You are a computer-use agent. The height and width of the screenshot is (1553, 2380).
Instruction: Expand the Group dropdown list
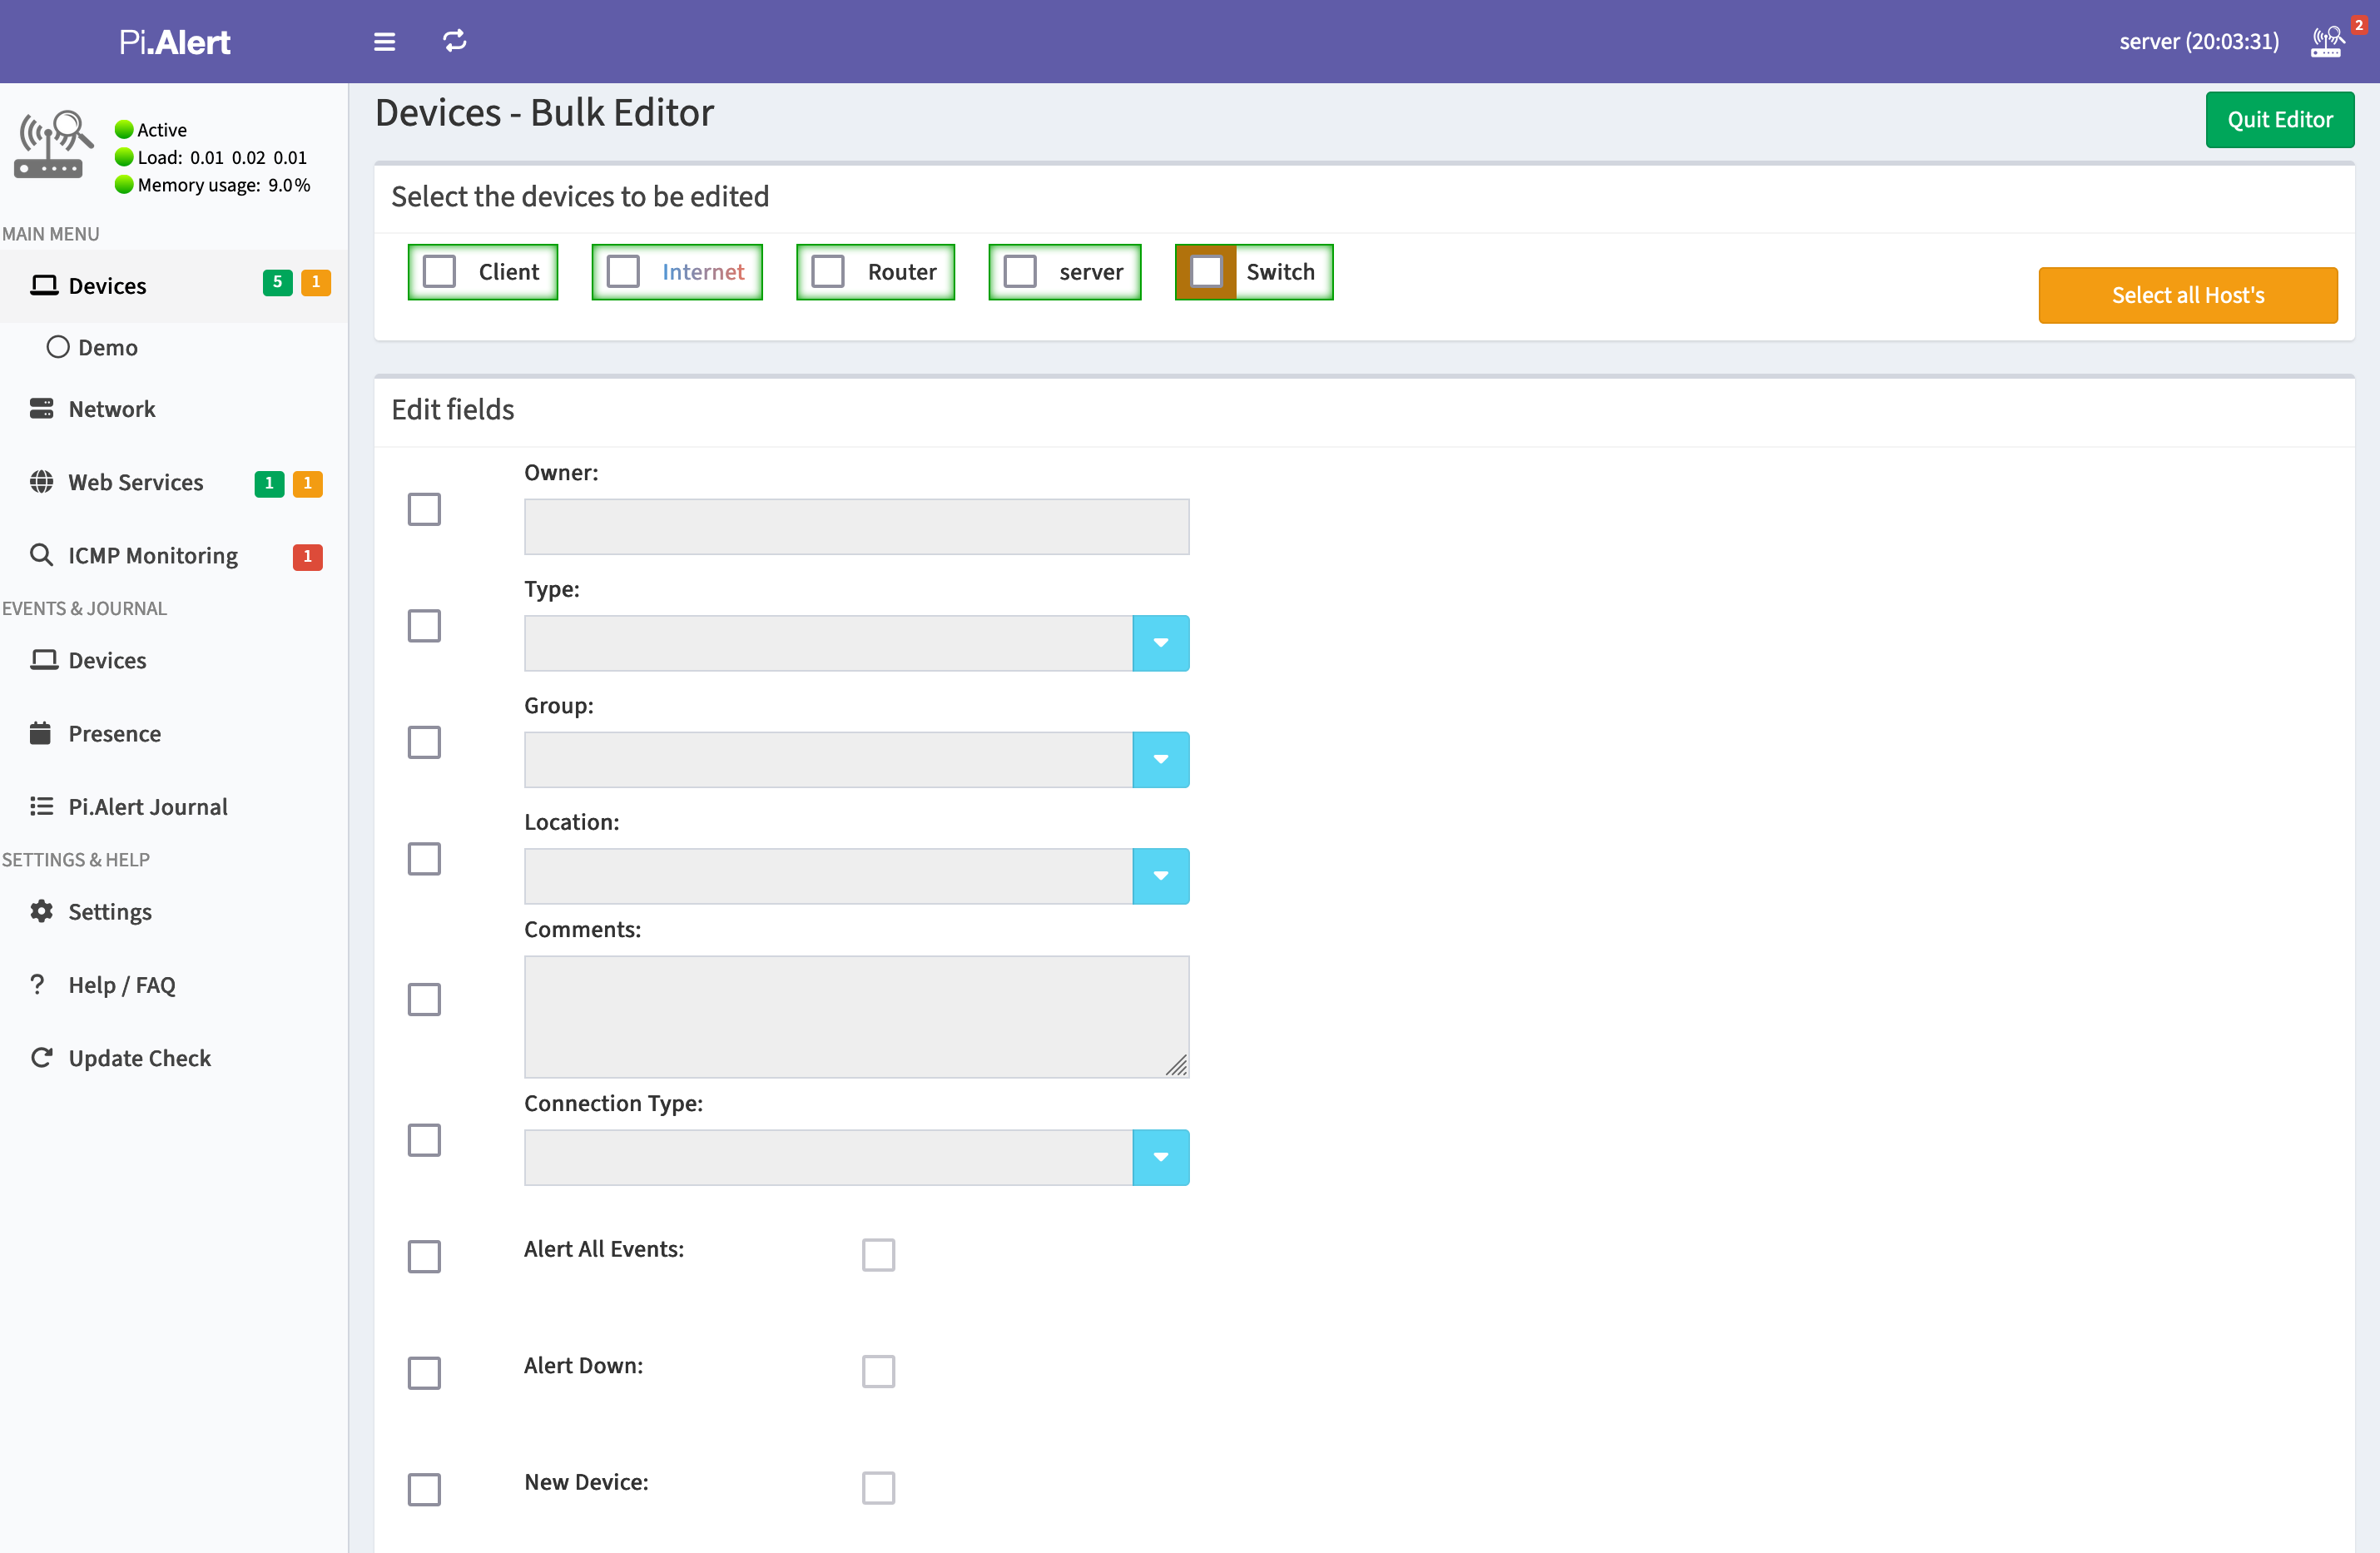[1160, 760]
